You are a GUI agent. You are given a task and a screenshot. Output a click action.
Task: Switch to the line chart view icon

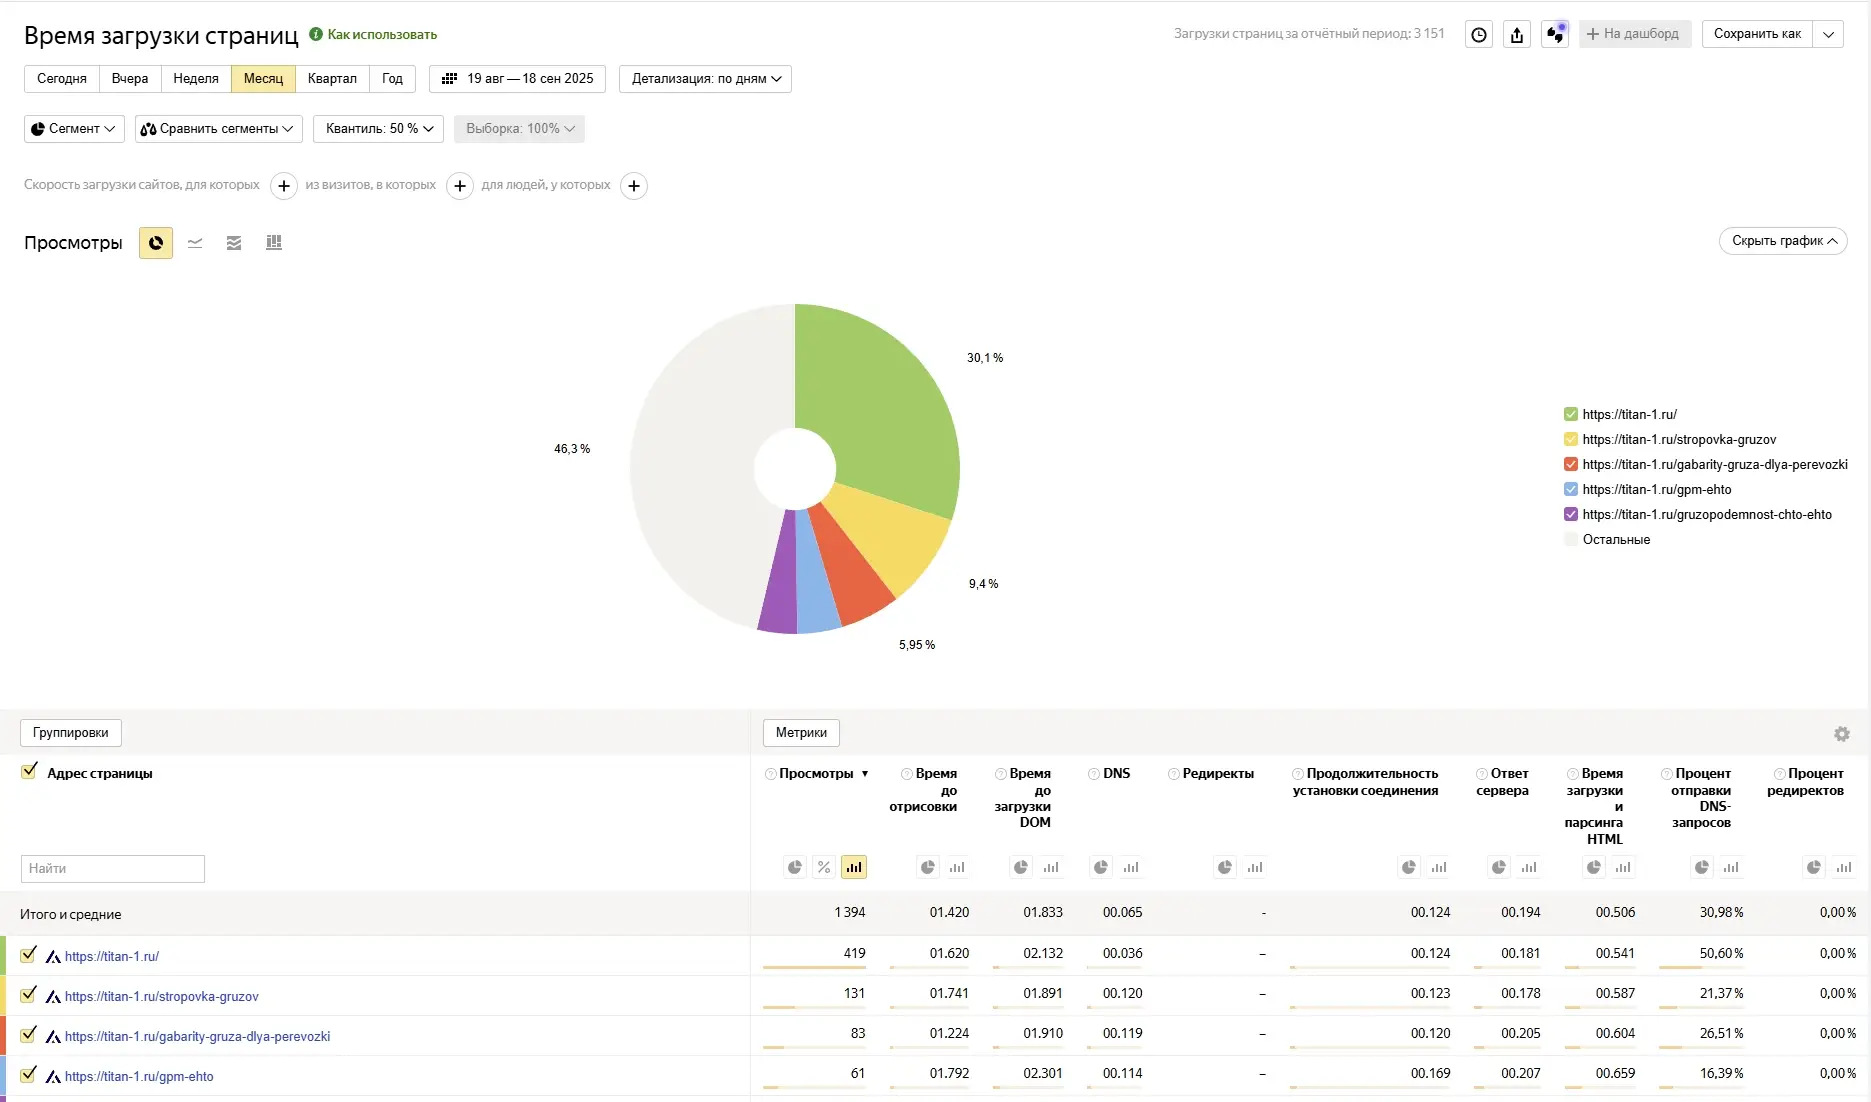[x=195, y=243]
